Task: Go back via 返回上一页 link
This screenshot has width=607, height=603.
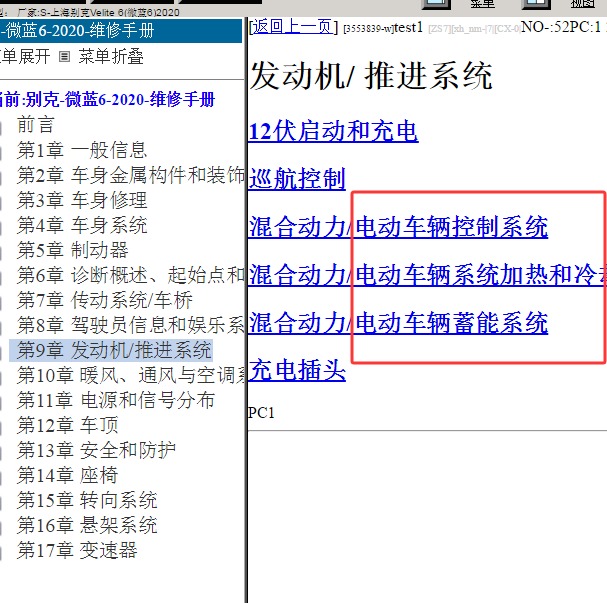Action: tap(292, 27)
